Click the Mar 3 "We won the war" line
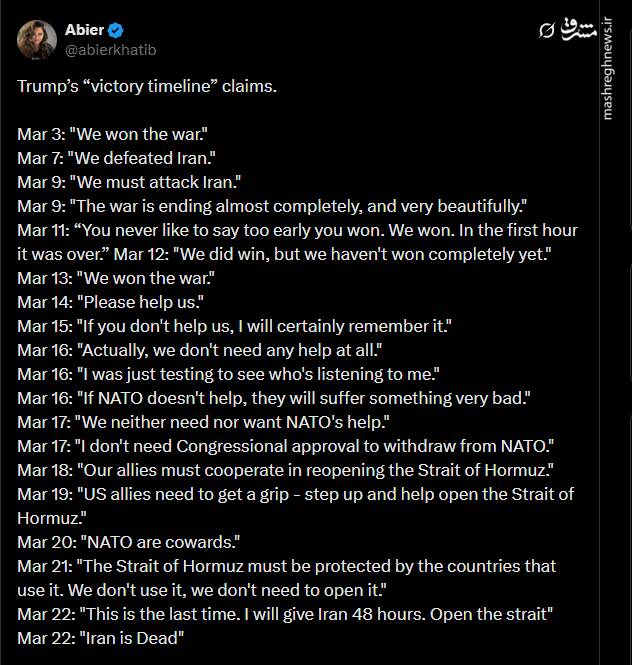The height and width of the screenshot is (665, 632). pos(112,134)
